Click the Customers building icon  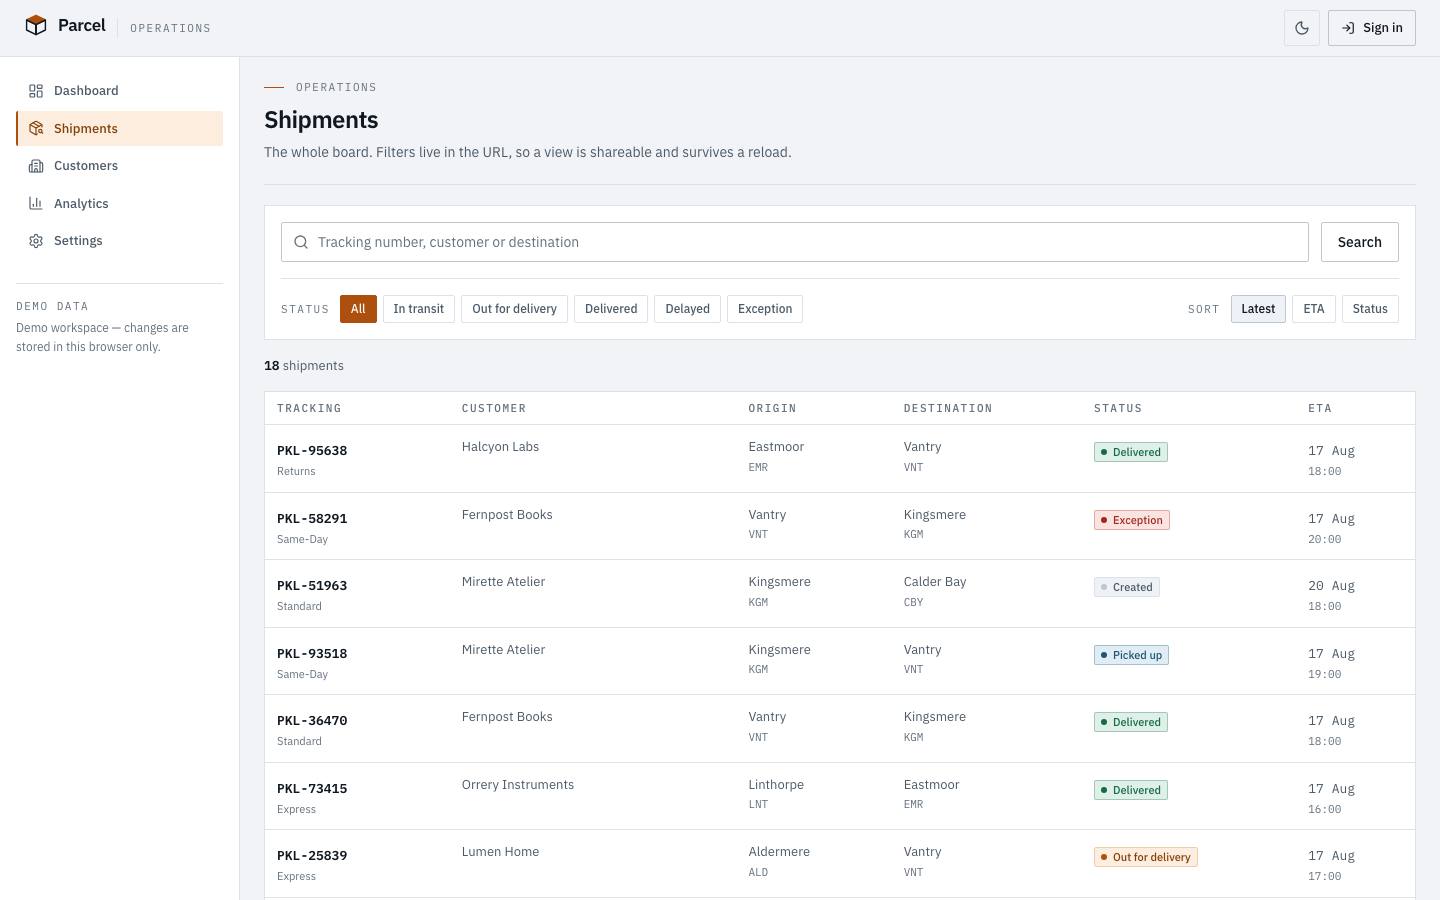(x=36, y=166)
